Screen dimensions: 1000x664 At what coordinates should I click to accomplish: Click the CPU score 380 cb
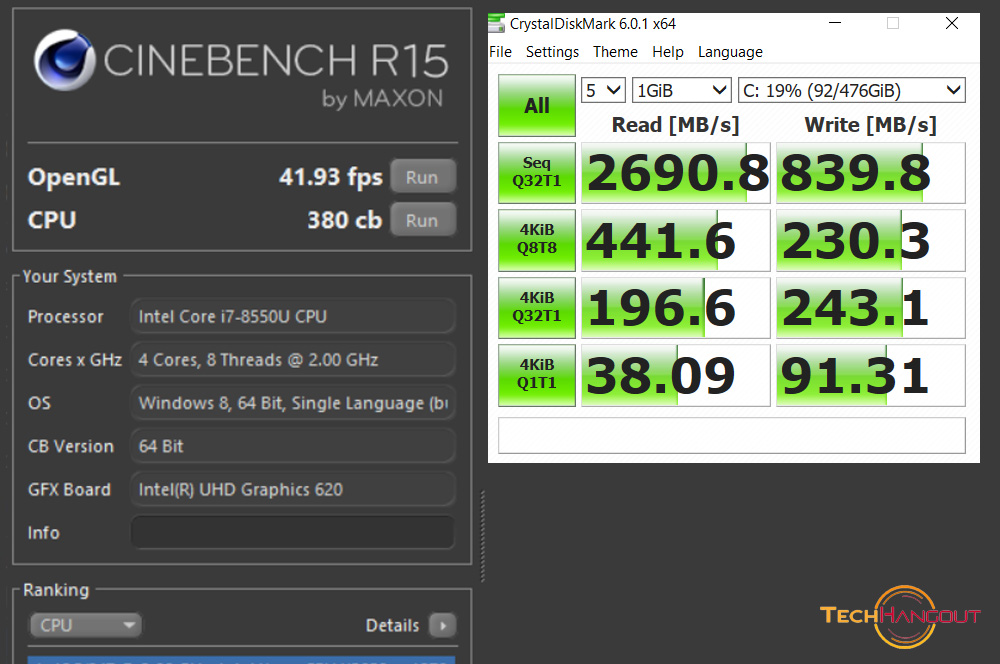coord(344,220)
